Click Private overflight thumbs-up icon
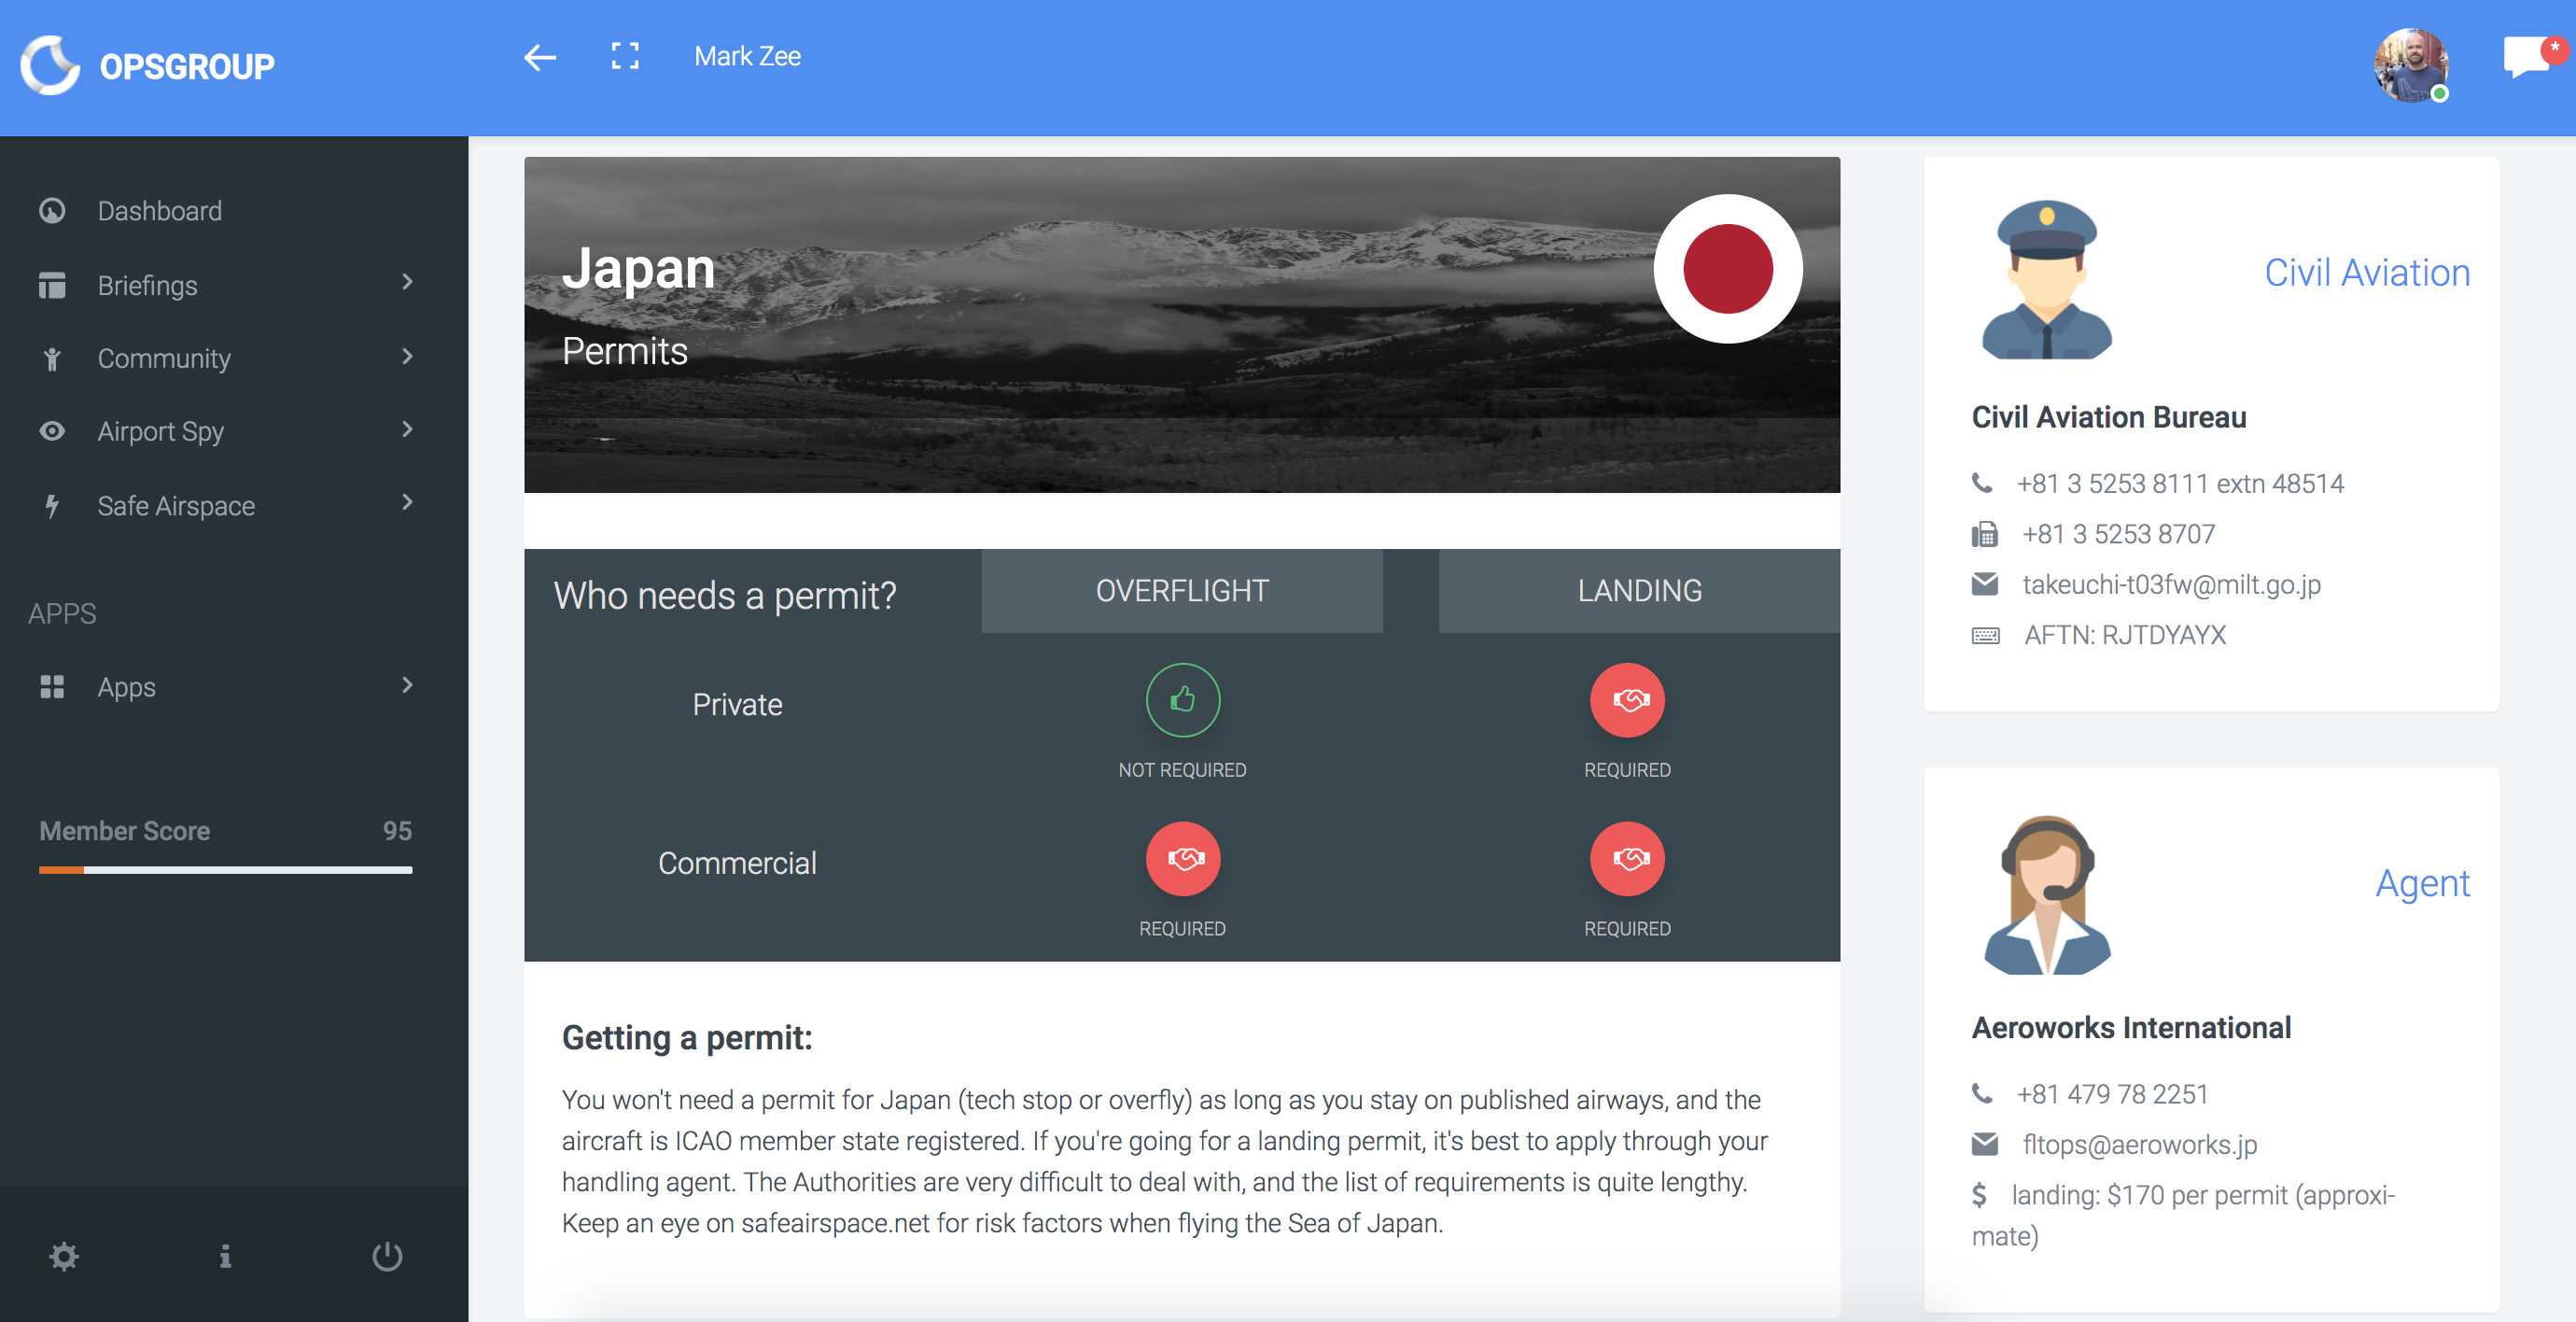 pyautogui.click(x=1182, y=700)
